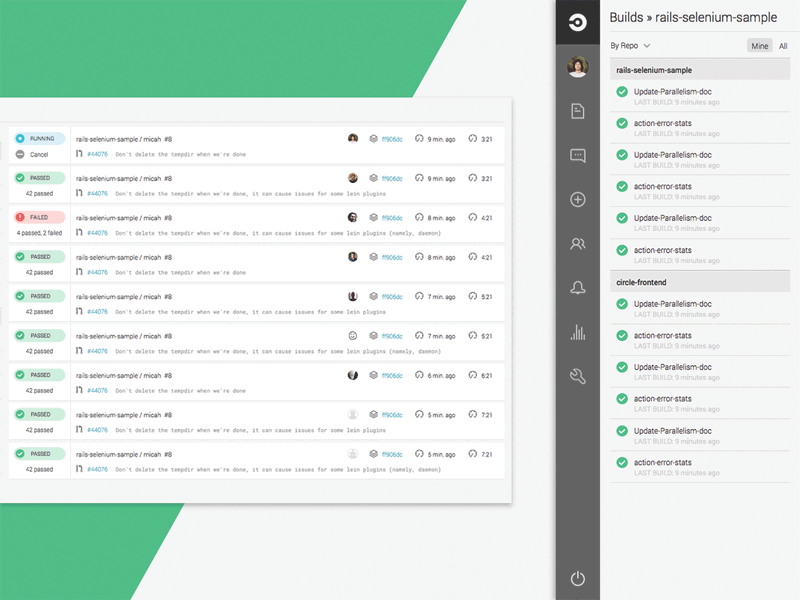Open the document page icon in sidebar
Viewport: 800px width, 600px height.
coord(578,111)
